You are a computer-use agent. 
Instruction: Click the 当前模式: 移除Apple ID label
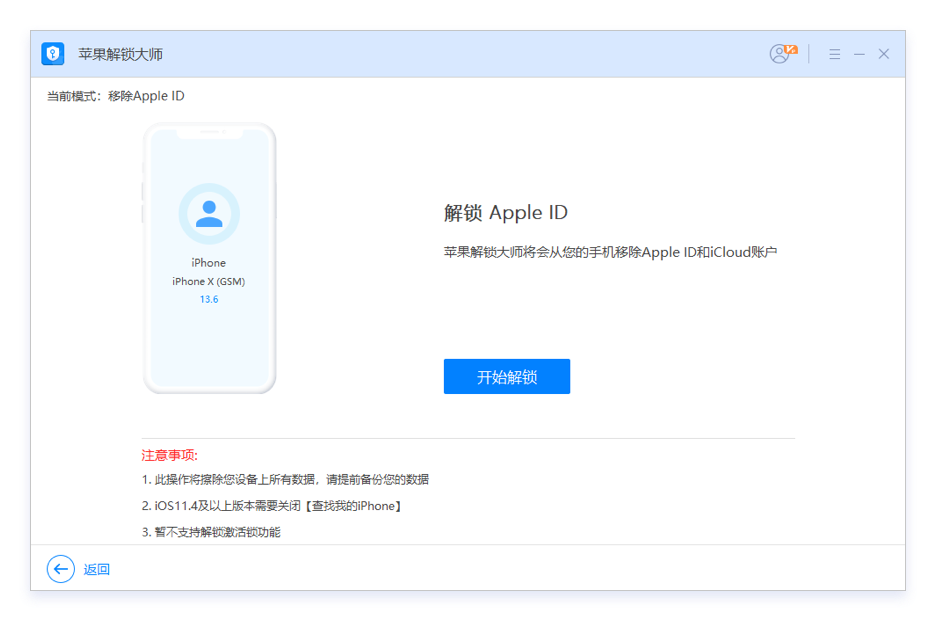click(x=116, y=96)
